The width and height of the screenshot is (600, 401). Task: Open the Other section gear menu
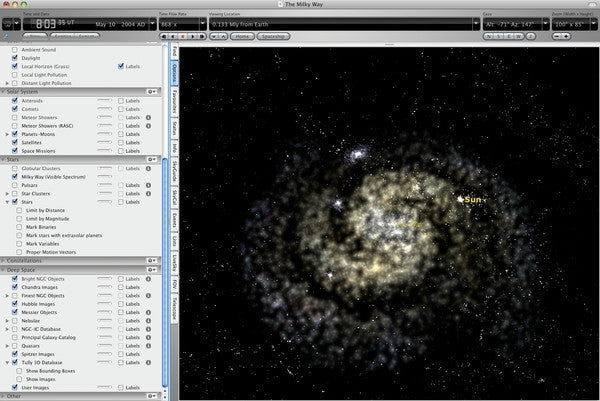tap(152, 396)
